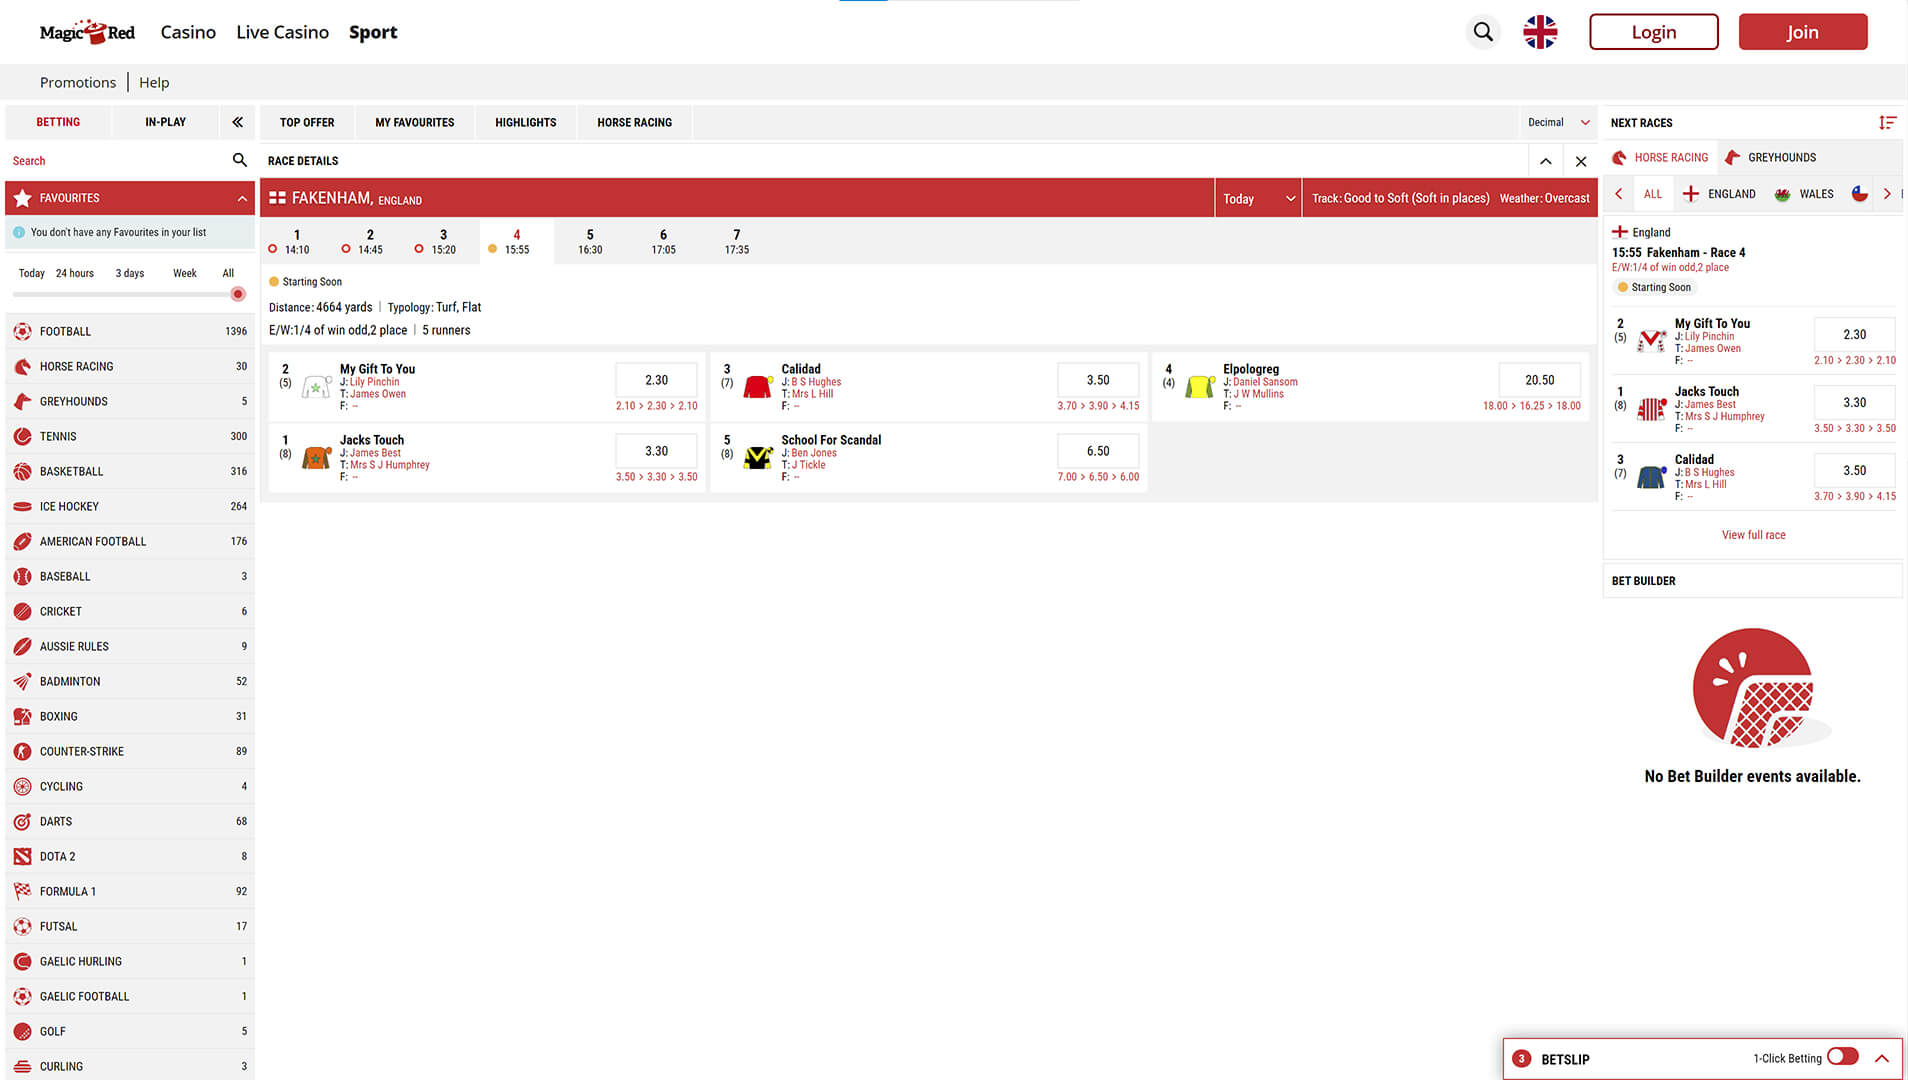The width and height of the screenshot is (1908, 1080).
Task: Open the Football sport icon
Action: pos(22,331)
